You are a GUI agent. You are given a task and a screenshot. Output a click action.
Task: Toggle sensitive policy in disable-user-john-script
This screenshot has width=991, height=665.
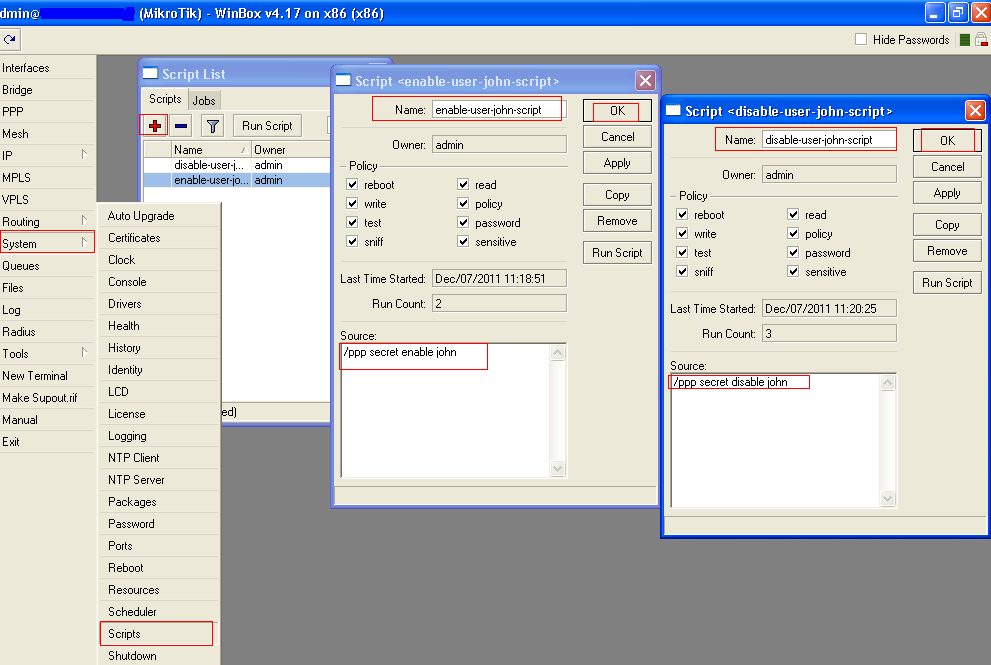[x=793, y=271]
